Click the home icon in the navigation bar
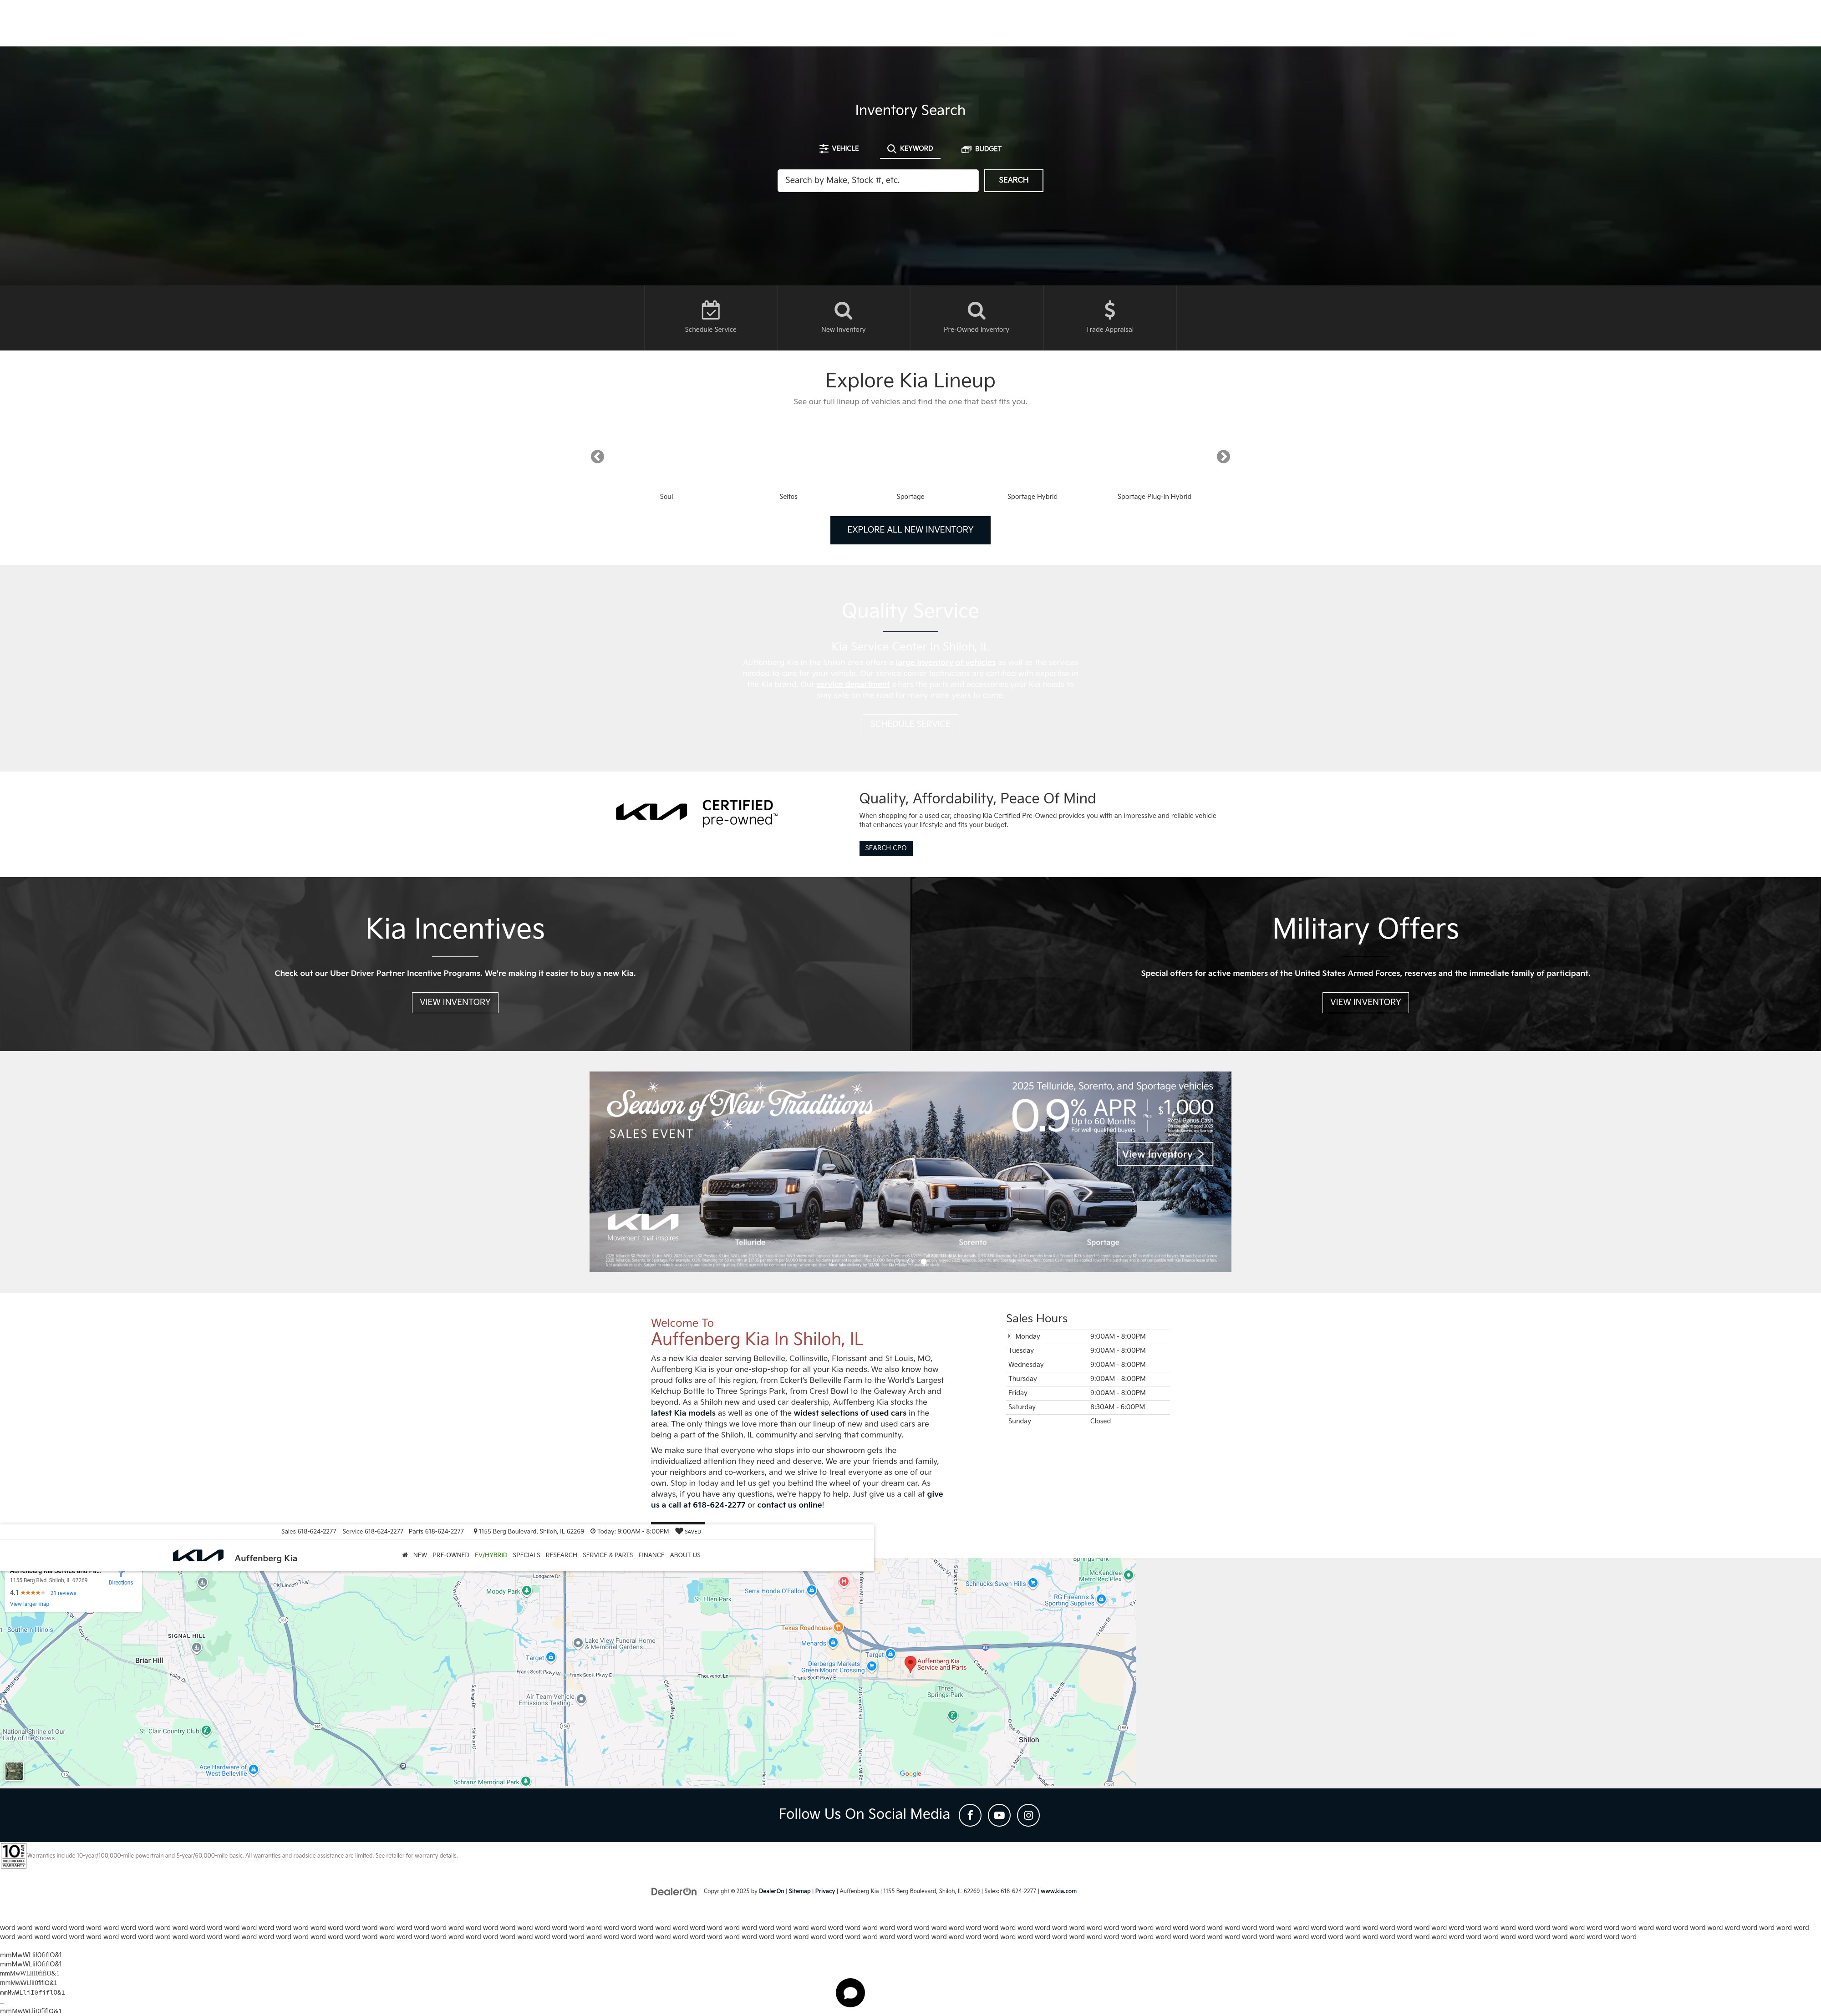 [x=405, y=1555]
